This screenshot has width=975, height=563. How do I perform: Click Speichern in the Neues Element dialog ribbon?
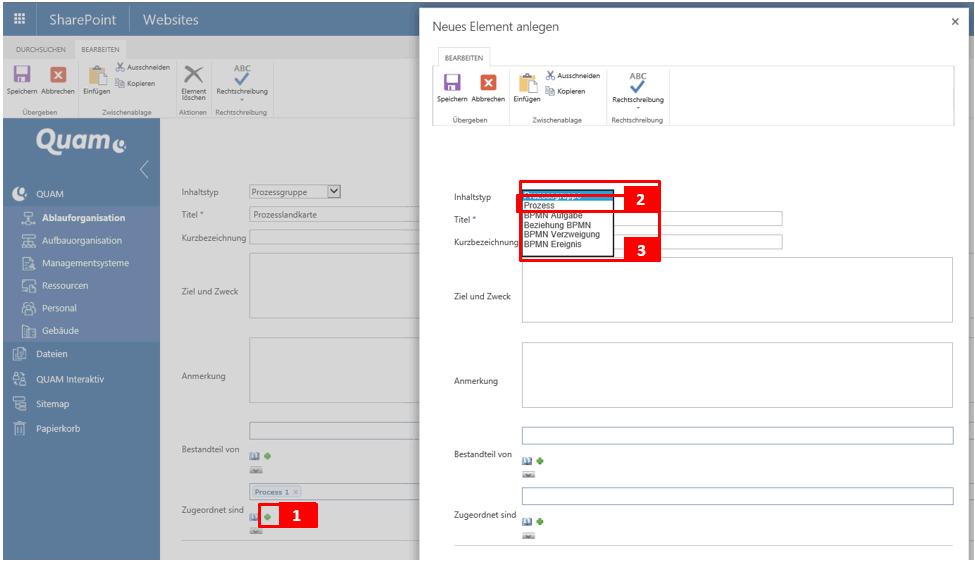(452, 87)
